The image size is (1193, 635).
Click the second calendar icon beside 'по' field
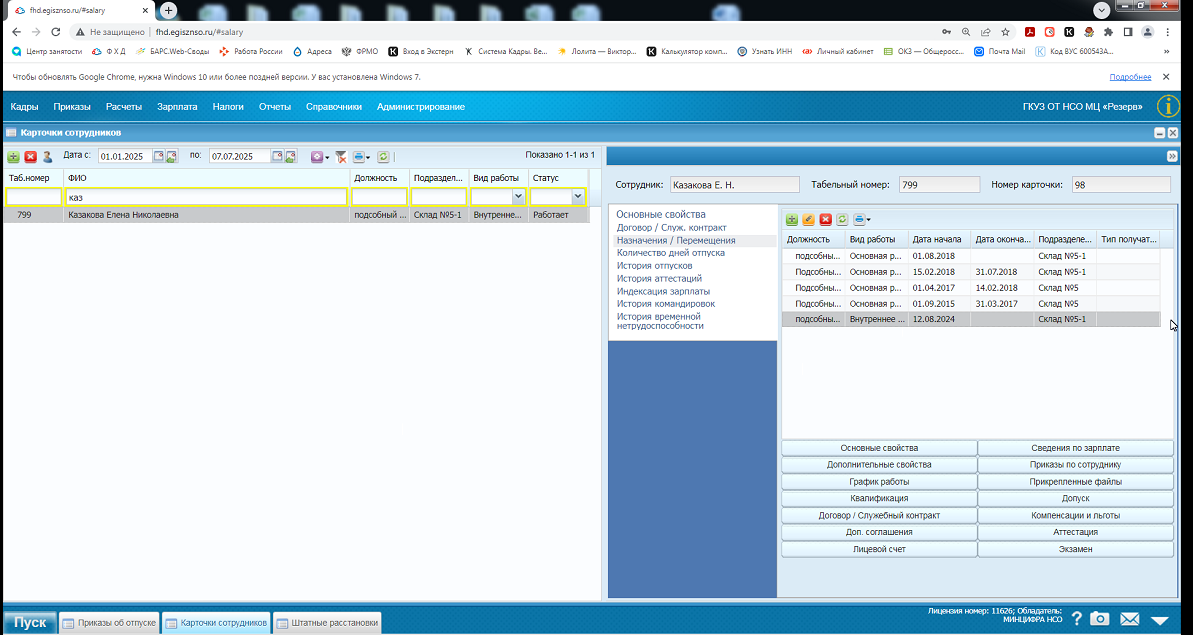(291, 157)
